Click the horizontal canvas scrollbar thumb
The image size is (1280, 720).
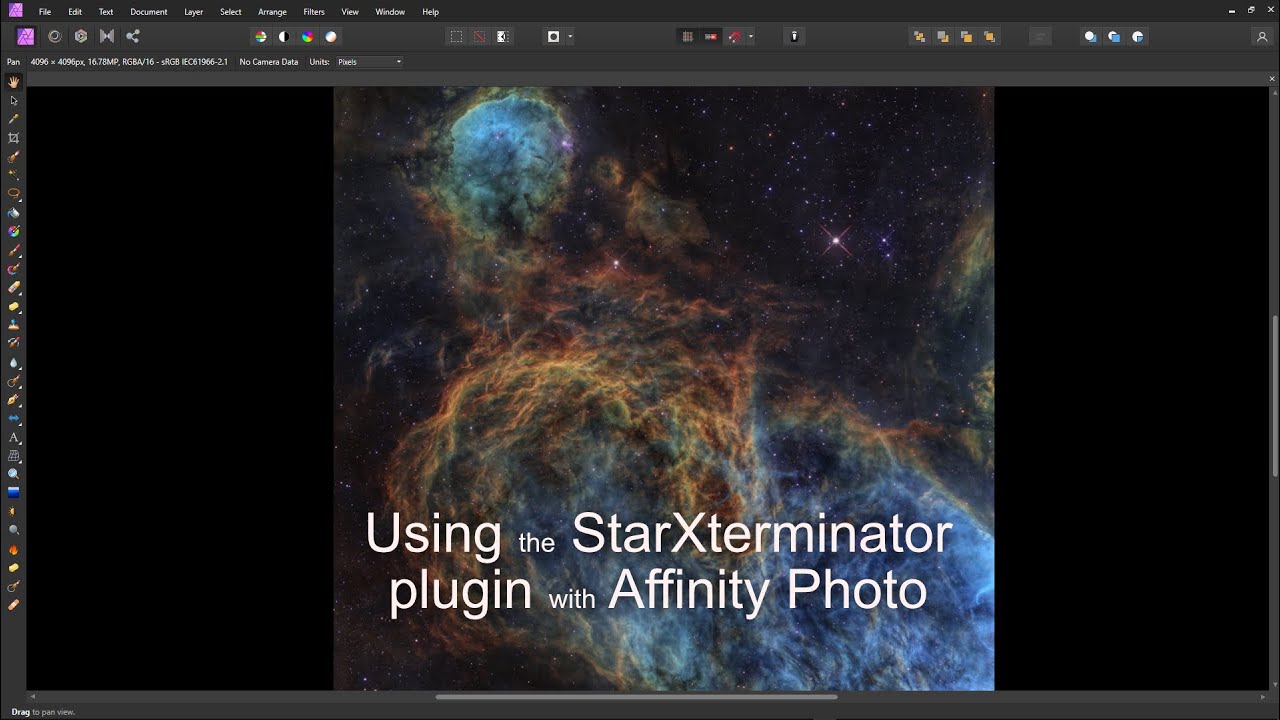[x=636, y=697]
